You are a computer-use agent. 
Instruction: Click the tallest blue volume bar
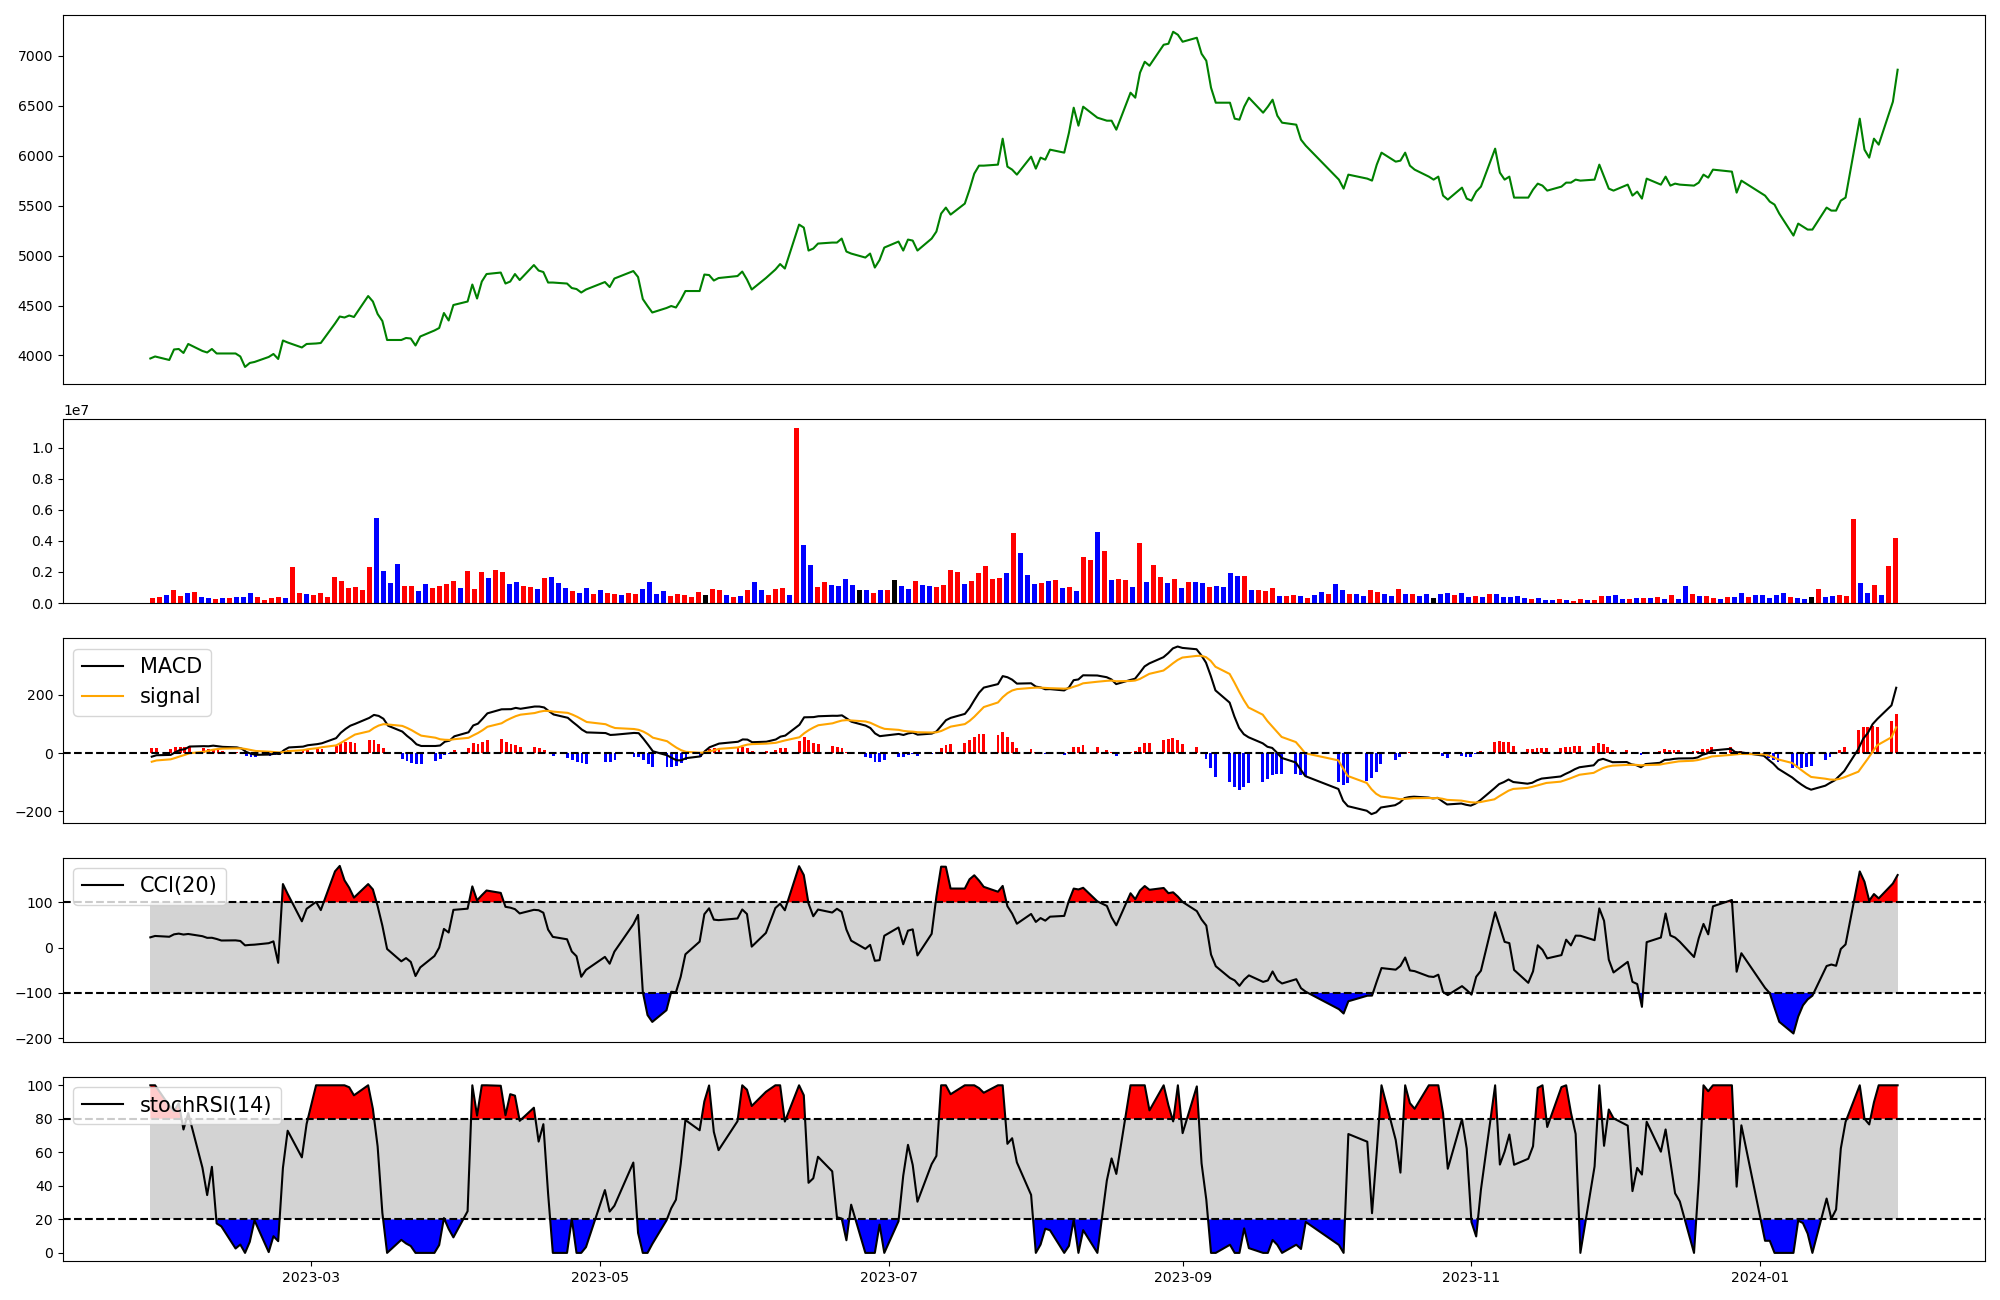tap(376, 560)
